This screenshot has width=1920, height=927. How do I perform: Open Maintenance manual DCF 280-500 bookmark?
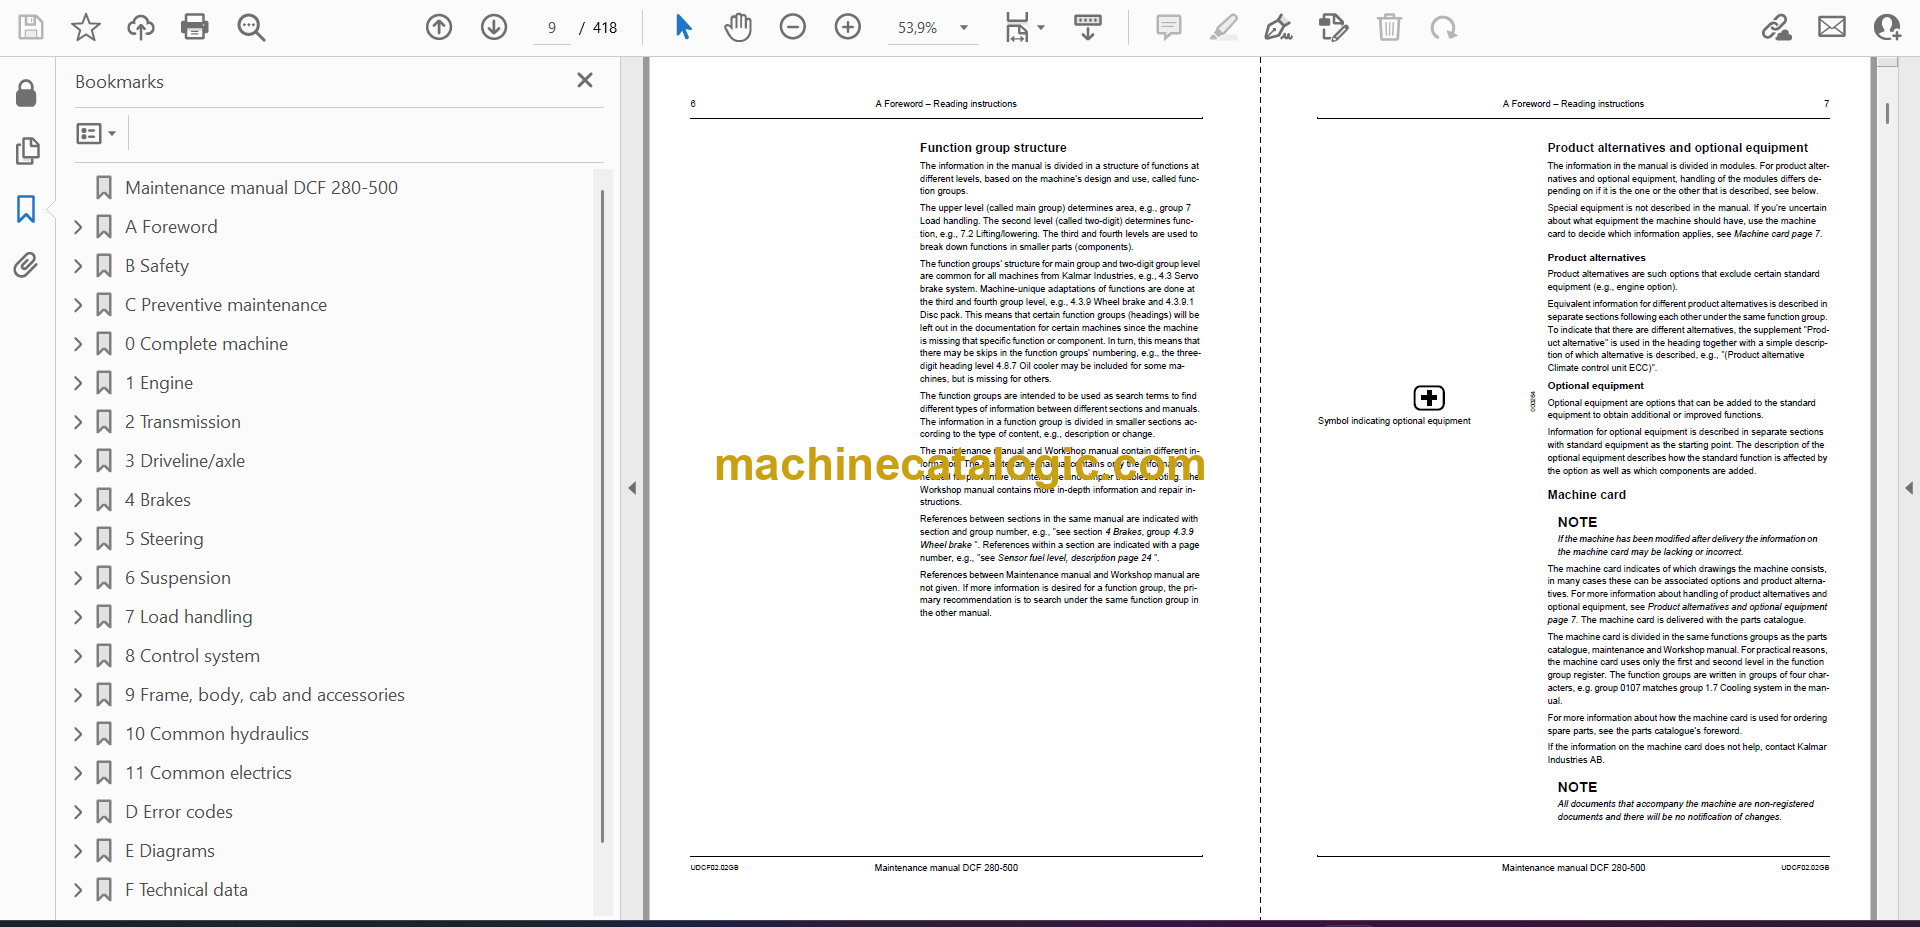tap(260, 188)
